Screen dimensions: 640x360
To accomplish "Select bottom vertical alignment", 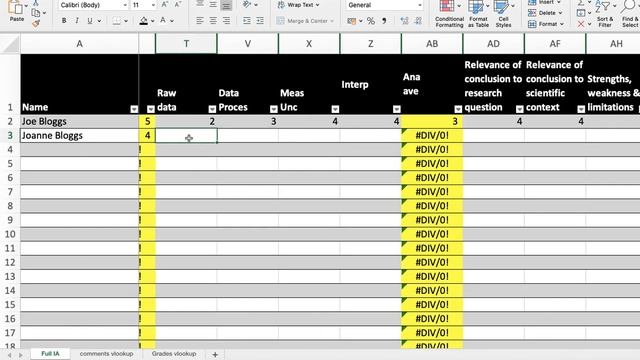I will pyautogui.click(x=227, y=5).
